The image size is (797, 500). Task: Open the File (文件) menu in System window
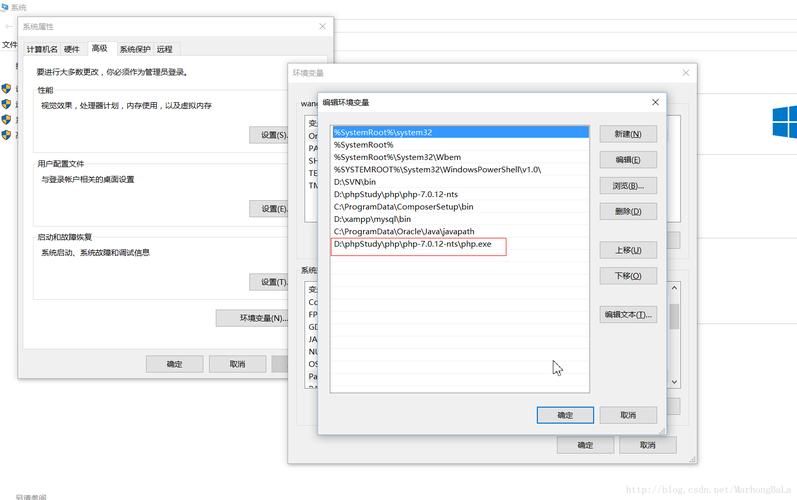click(x=9, y=45)
